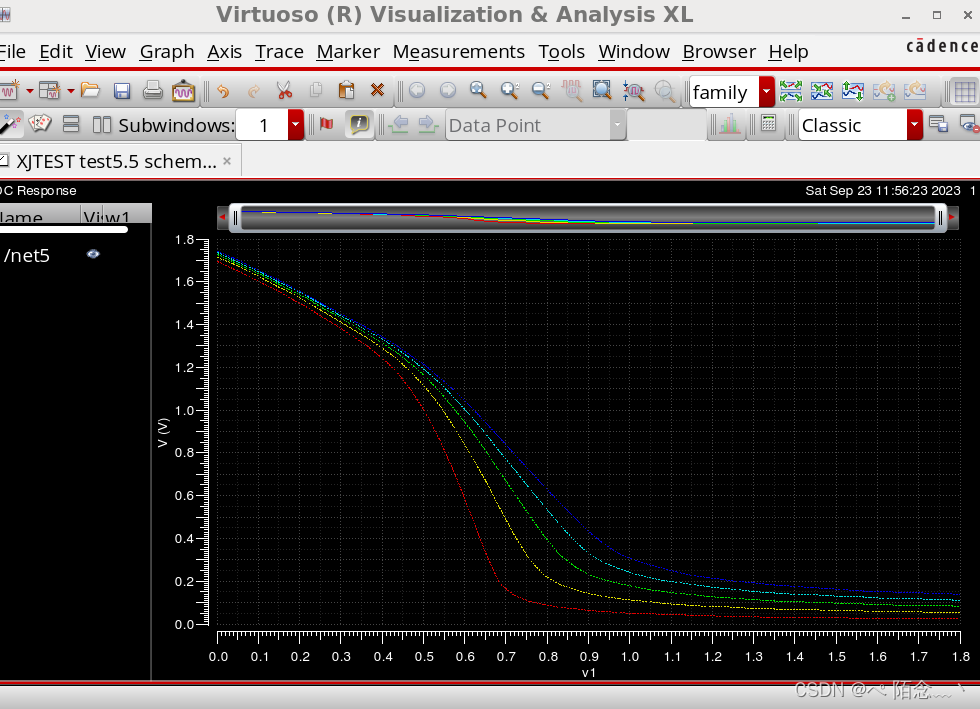Open the calculator tool

coord(769,124)
